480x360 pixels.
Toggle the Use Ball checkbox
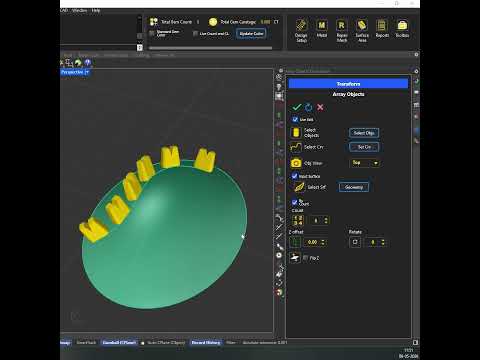(x=295, y=119)
